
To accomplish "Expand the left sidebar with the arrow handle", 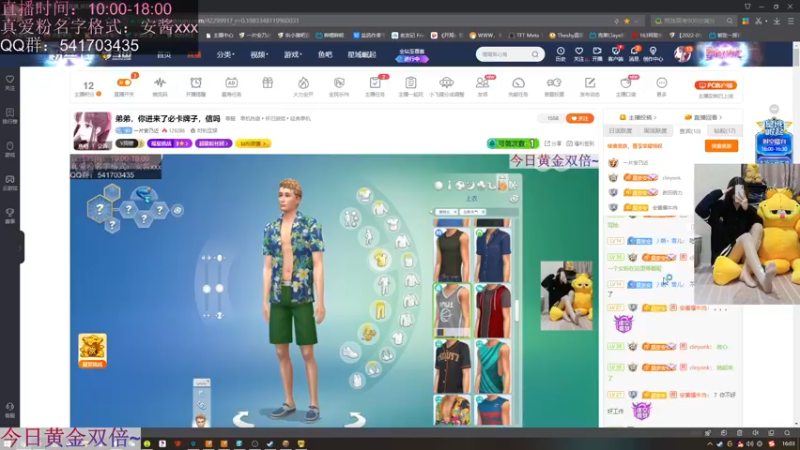I will pos(20,247).
